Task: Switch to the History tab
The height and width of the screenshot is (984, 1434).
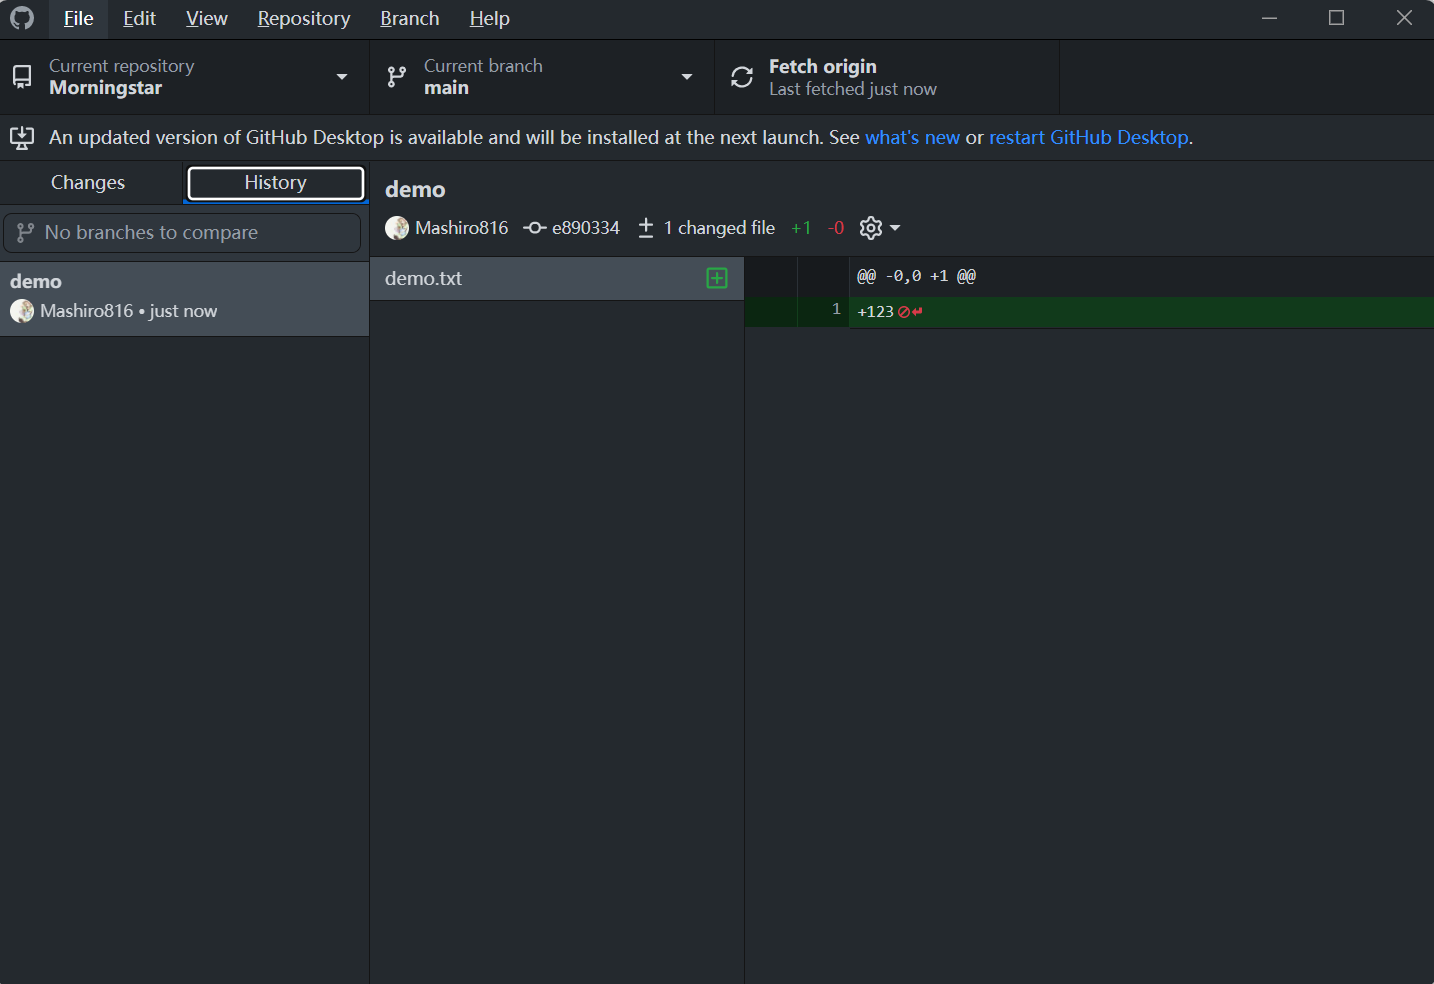Action: [276, 183]
